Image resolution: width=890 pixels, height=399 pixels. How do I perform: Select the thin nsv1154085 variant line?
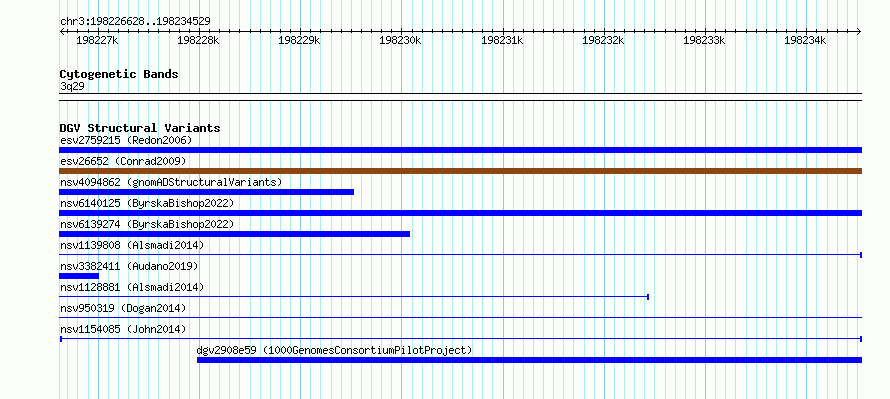[460, 339]
